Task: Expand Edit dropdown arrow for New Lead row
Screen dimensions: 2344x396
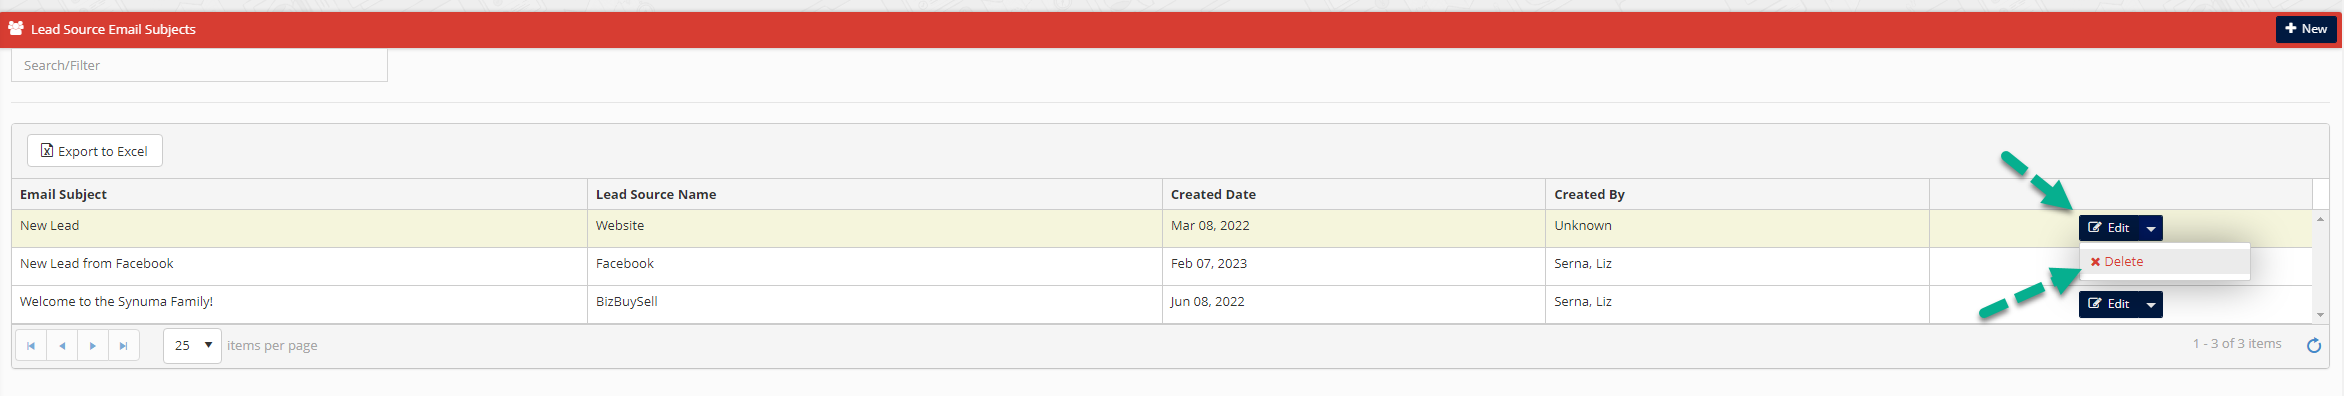Action: click(x=2150, y=228)
